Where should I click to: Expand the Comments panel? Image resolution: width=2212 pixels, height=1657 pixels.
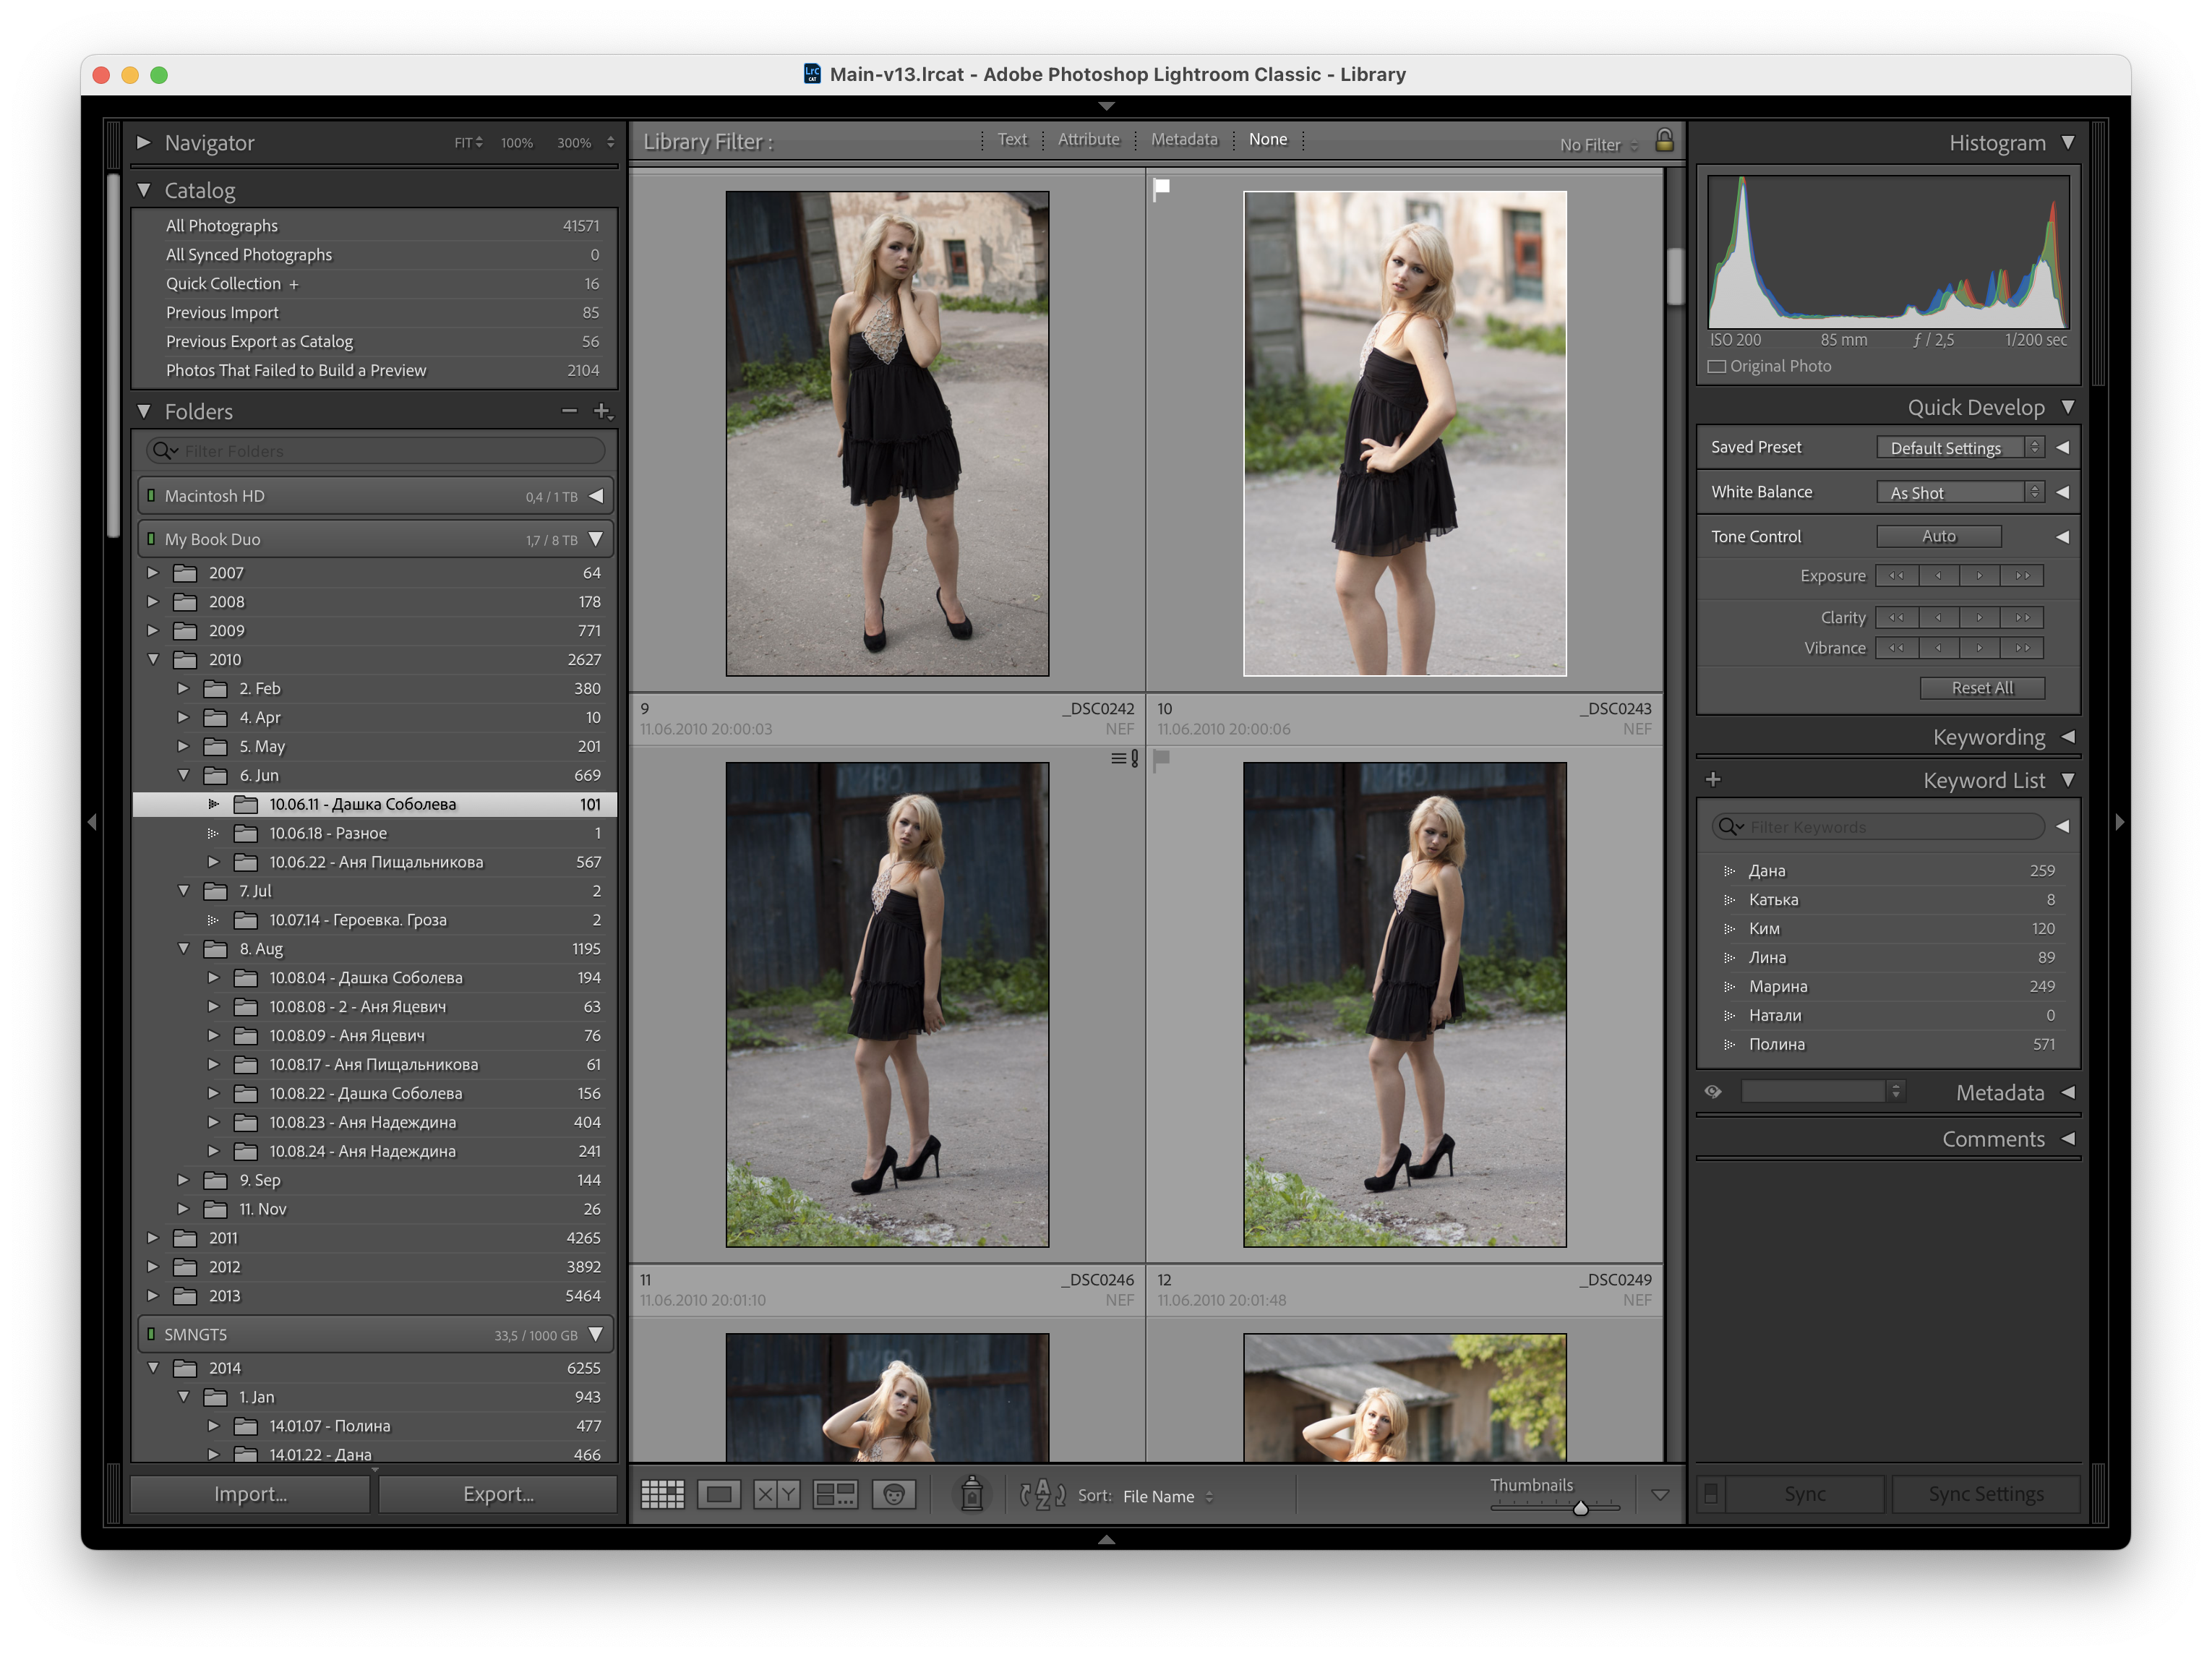(x=2068, y=1139)
